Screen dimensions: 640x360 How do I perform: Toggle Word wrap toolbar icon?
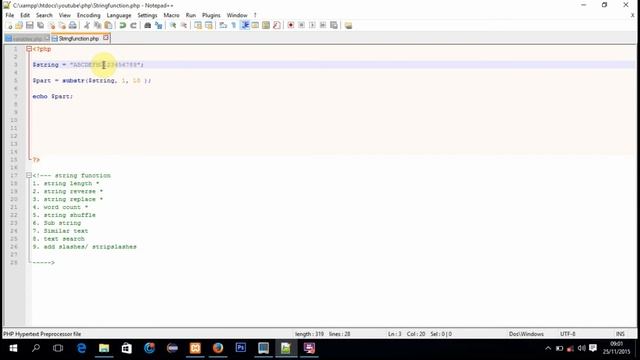(x=223, y=26)
